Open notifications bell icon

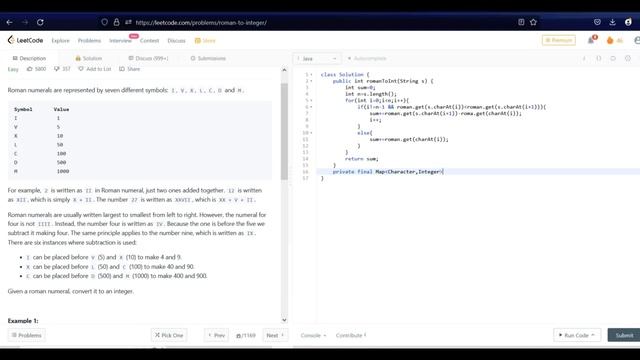(591, 40)
